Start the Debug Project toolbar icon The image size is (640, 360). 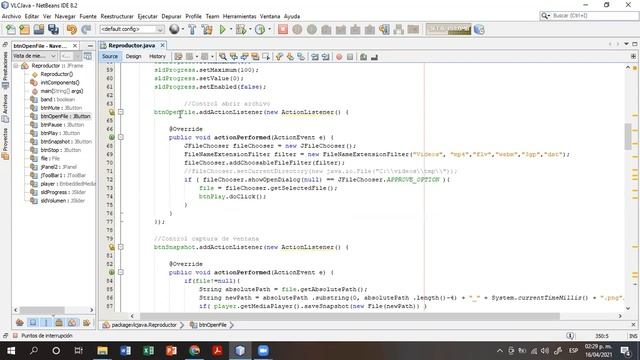point(241,29)
